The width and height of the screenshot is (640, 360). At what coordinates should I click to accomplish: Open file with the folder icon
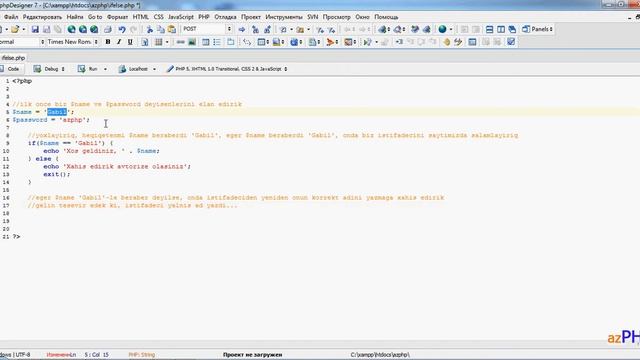tap(15, 29)
